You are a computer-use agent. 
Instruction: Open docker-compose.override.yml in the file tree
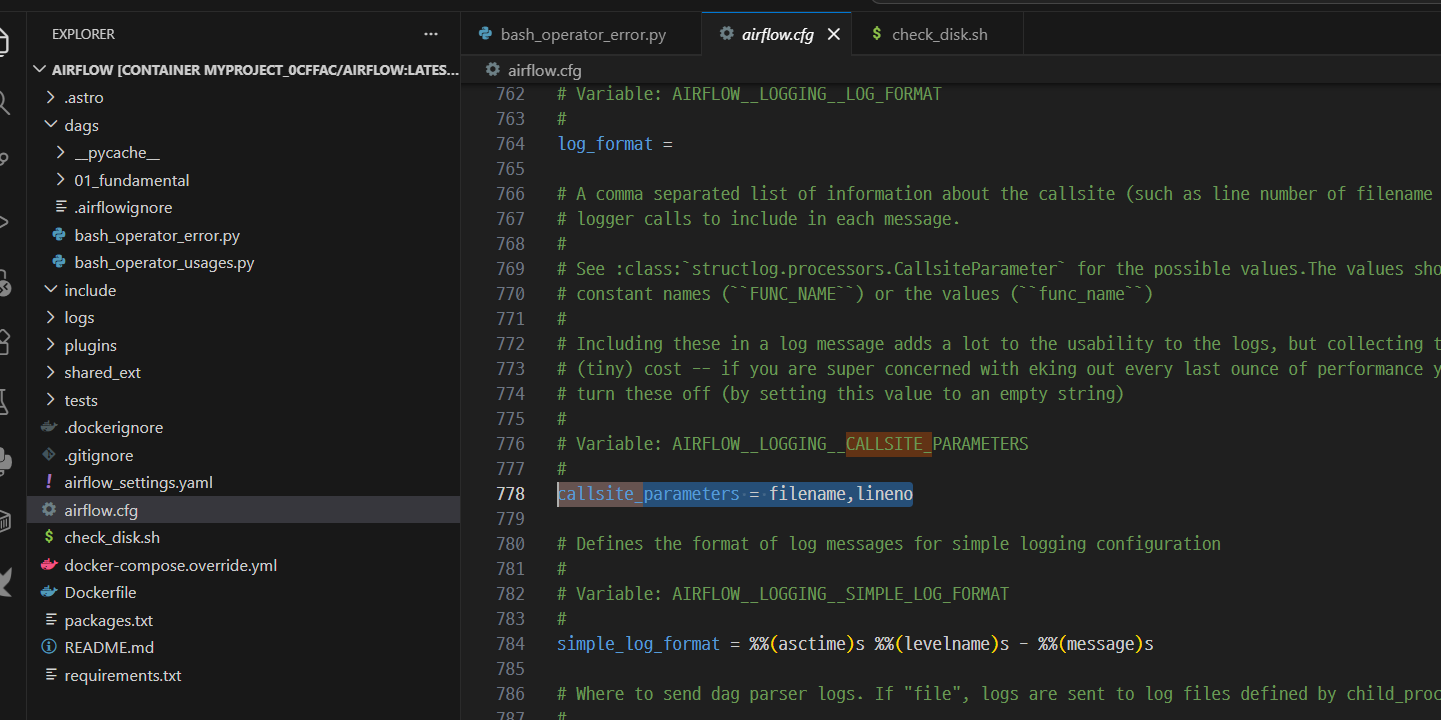point(170,565)
